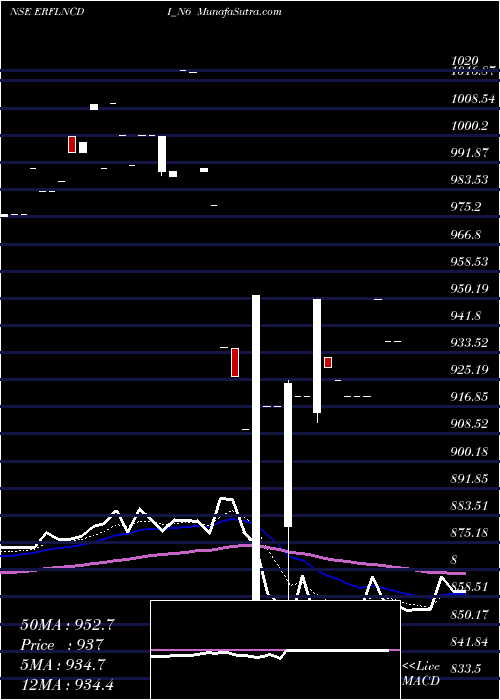Select the 925.19 price axis label
Screen dimensions: 500x700
coord(469,370)
